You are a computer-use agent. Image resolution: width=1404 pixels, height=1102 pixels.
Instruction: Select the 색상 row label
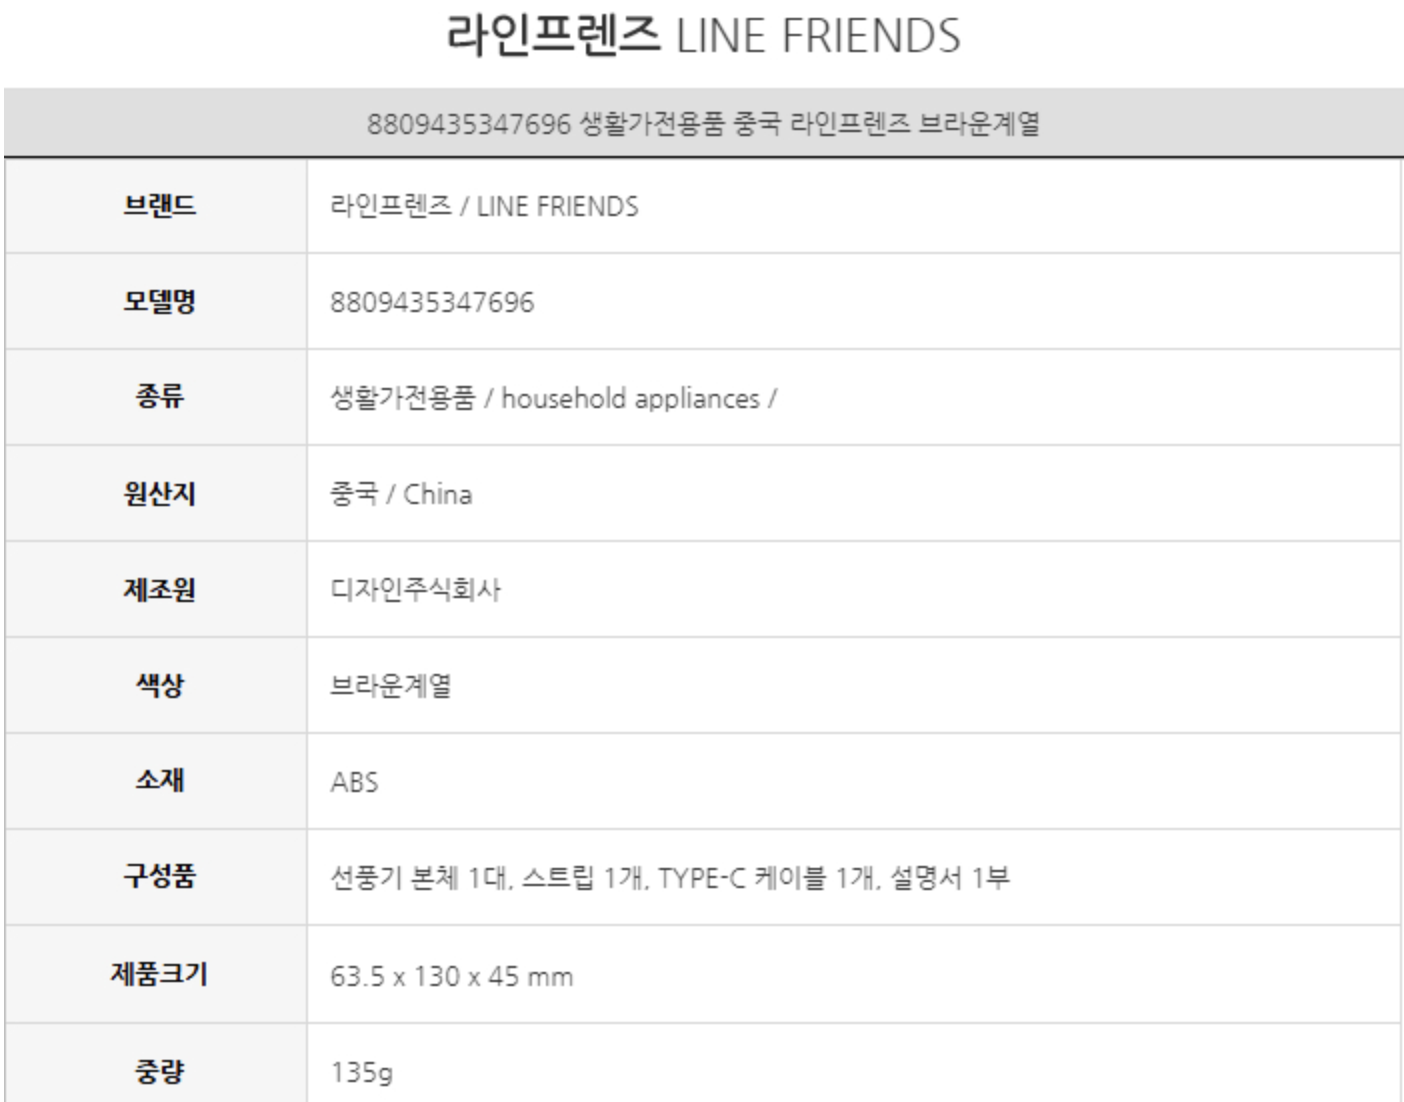pyautogui.click(x=159, y=686)
